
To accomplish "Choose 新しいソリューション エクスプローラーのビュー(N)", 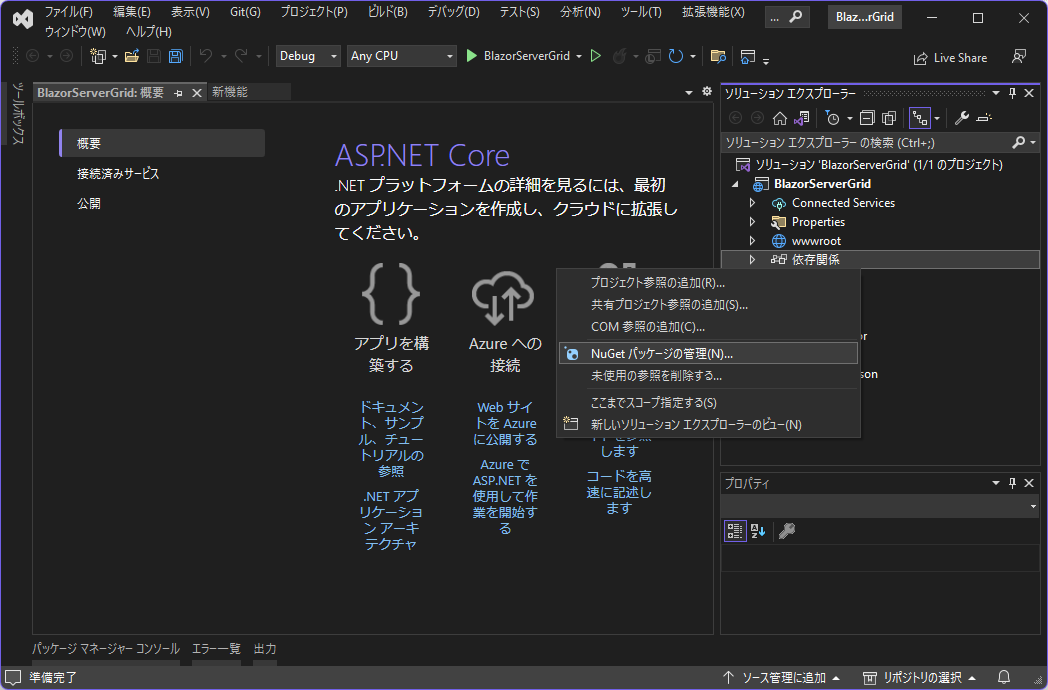I will click(x=708, y=425).
